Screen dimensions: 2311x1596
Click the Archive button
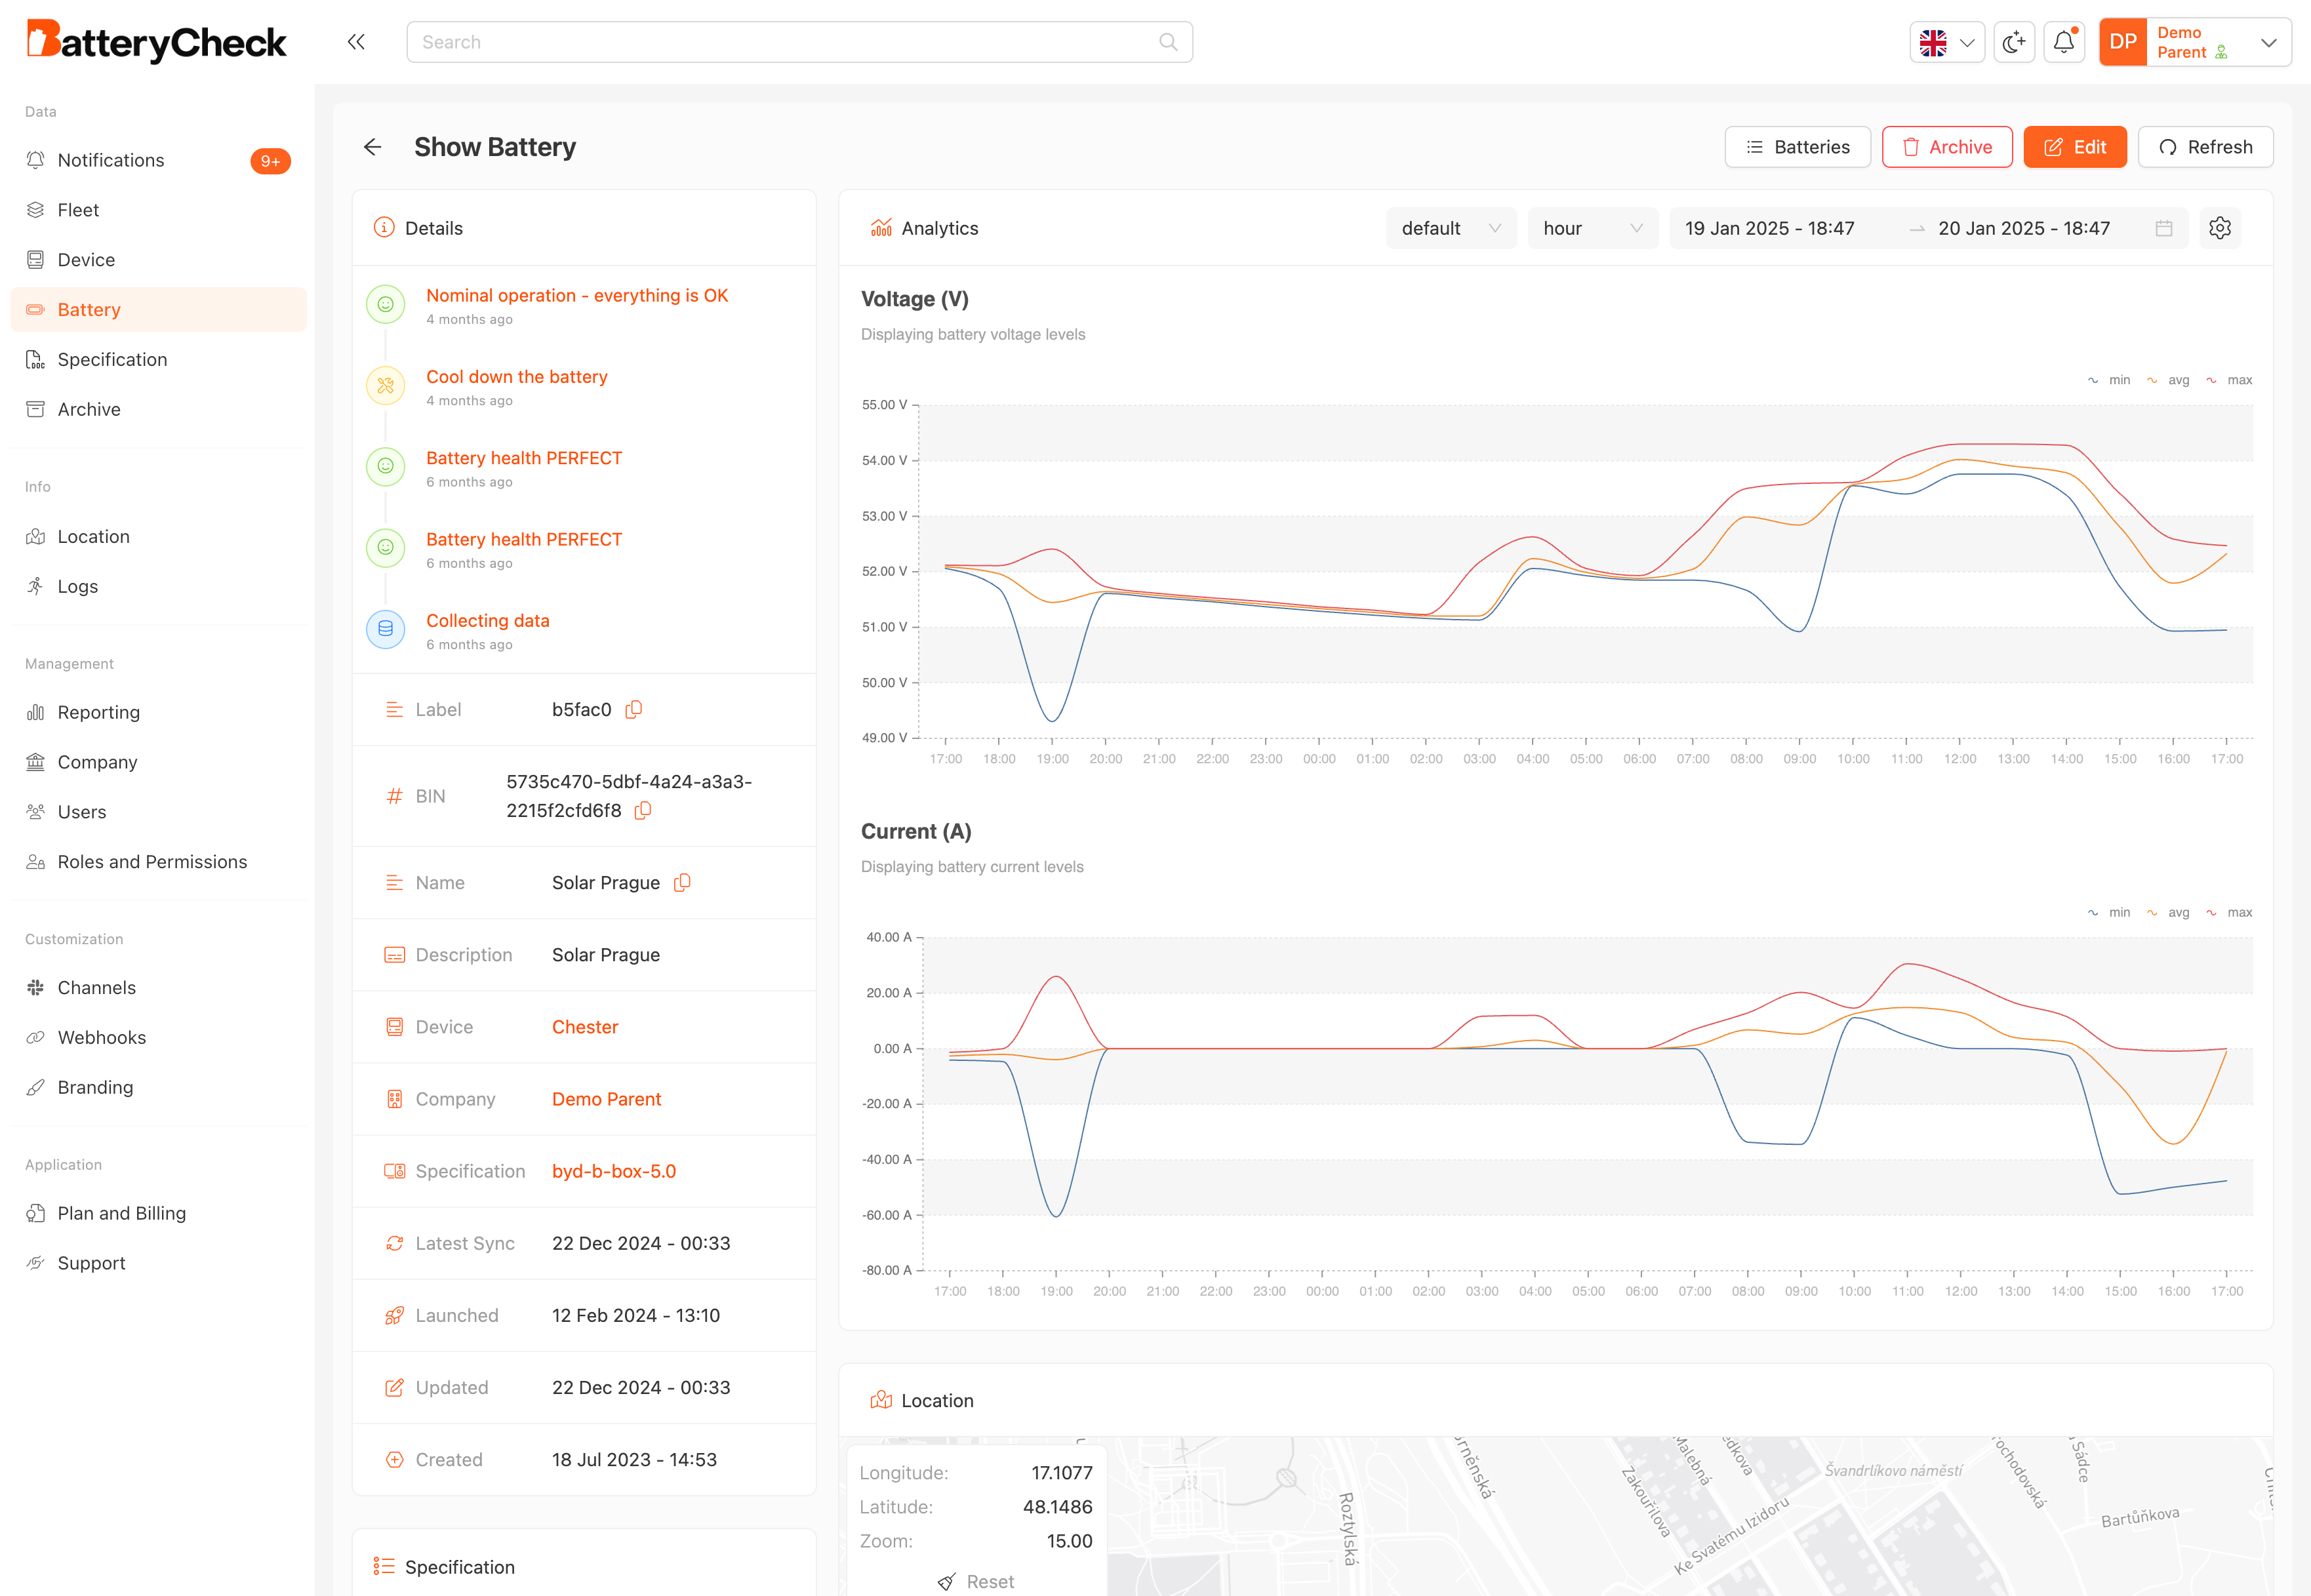(1946, 147)
